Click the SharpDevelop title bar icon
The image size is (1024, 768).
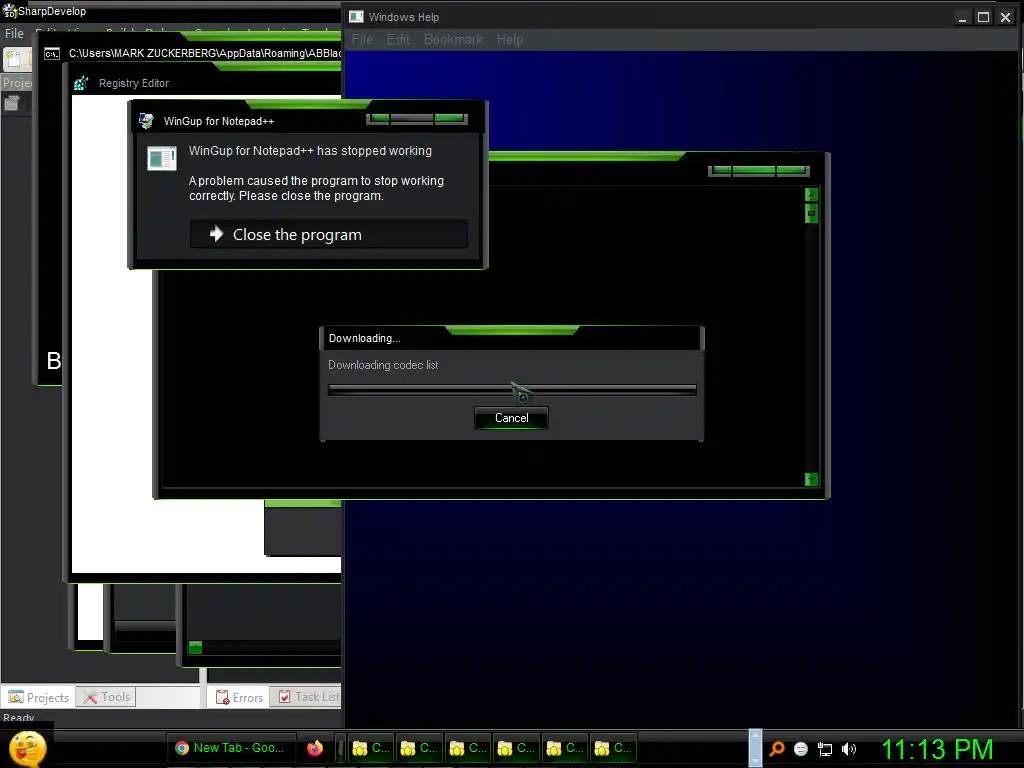click(x=9, y=10)
